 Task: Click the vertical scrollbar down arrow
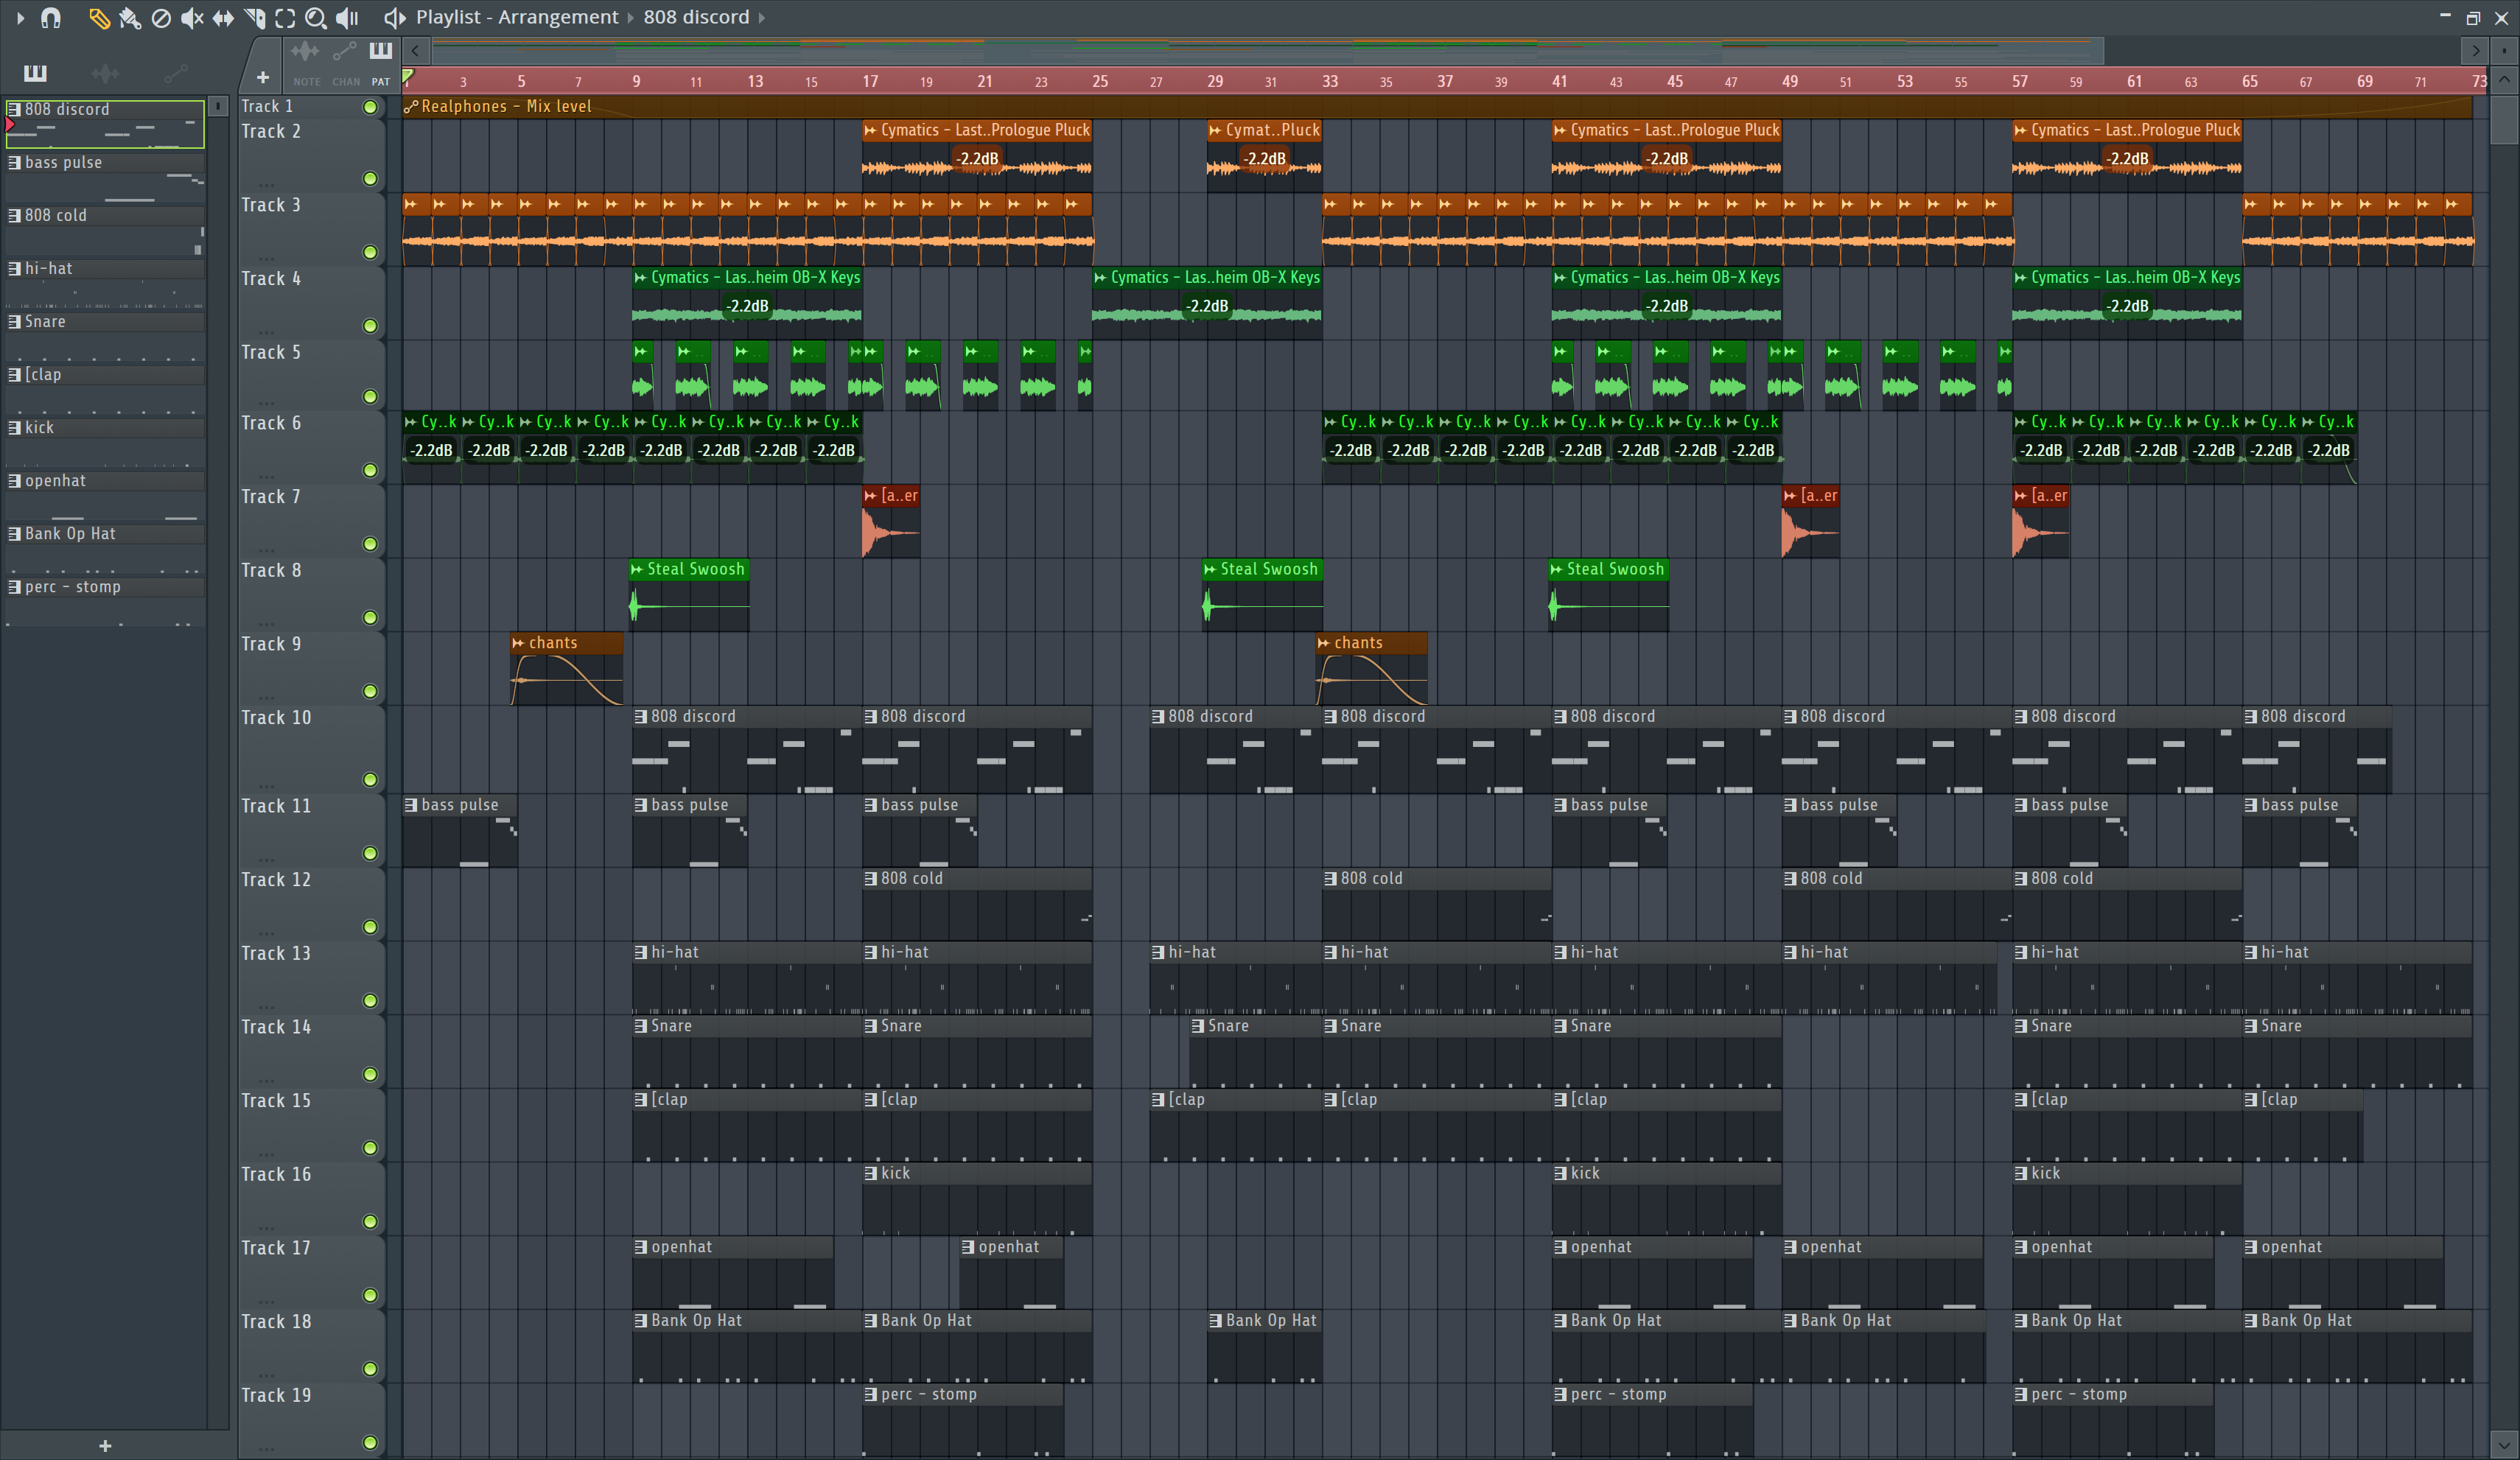[2504, 1445]
